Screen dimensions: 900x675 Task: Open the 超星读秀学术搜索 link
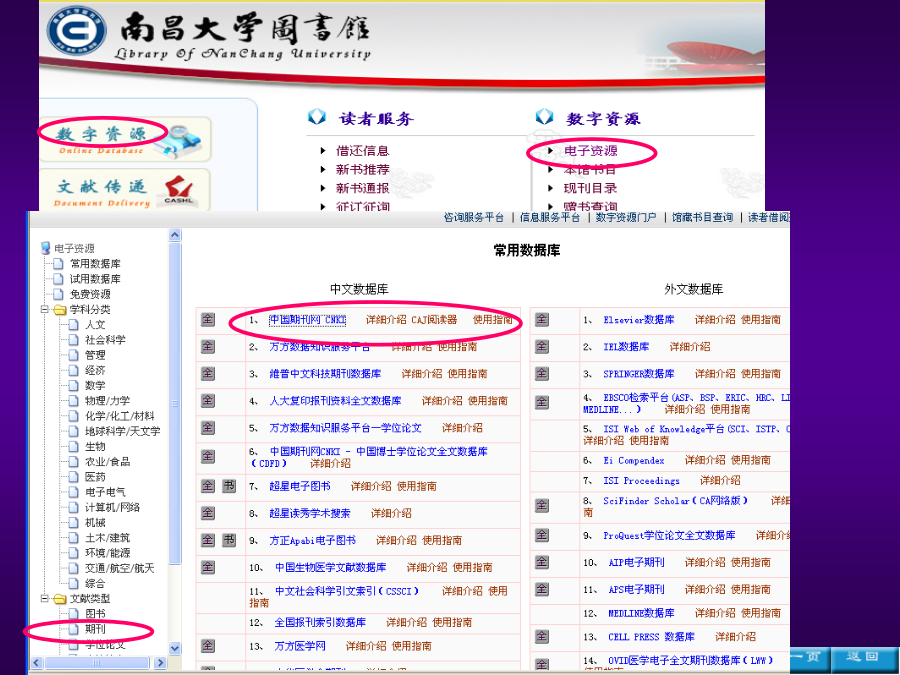310,514
